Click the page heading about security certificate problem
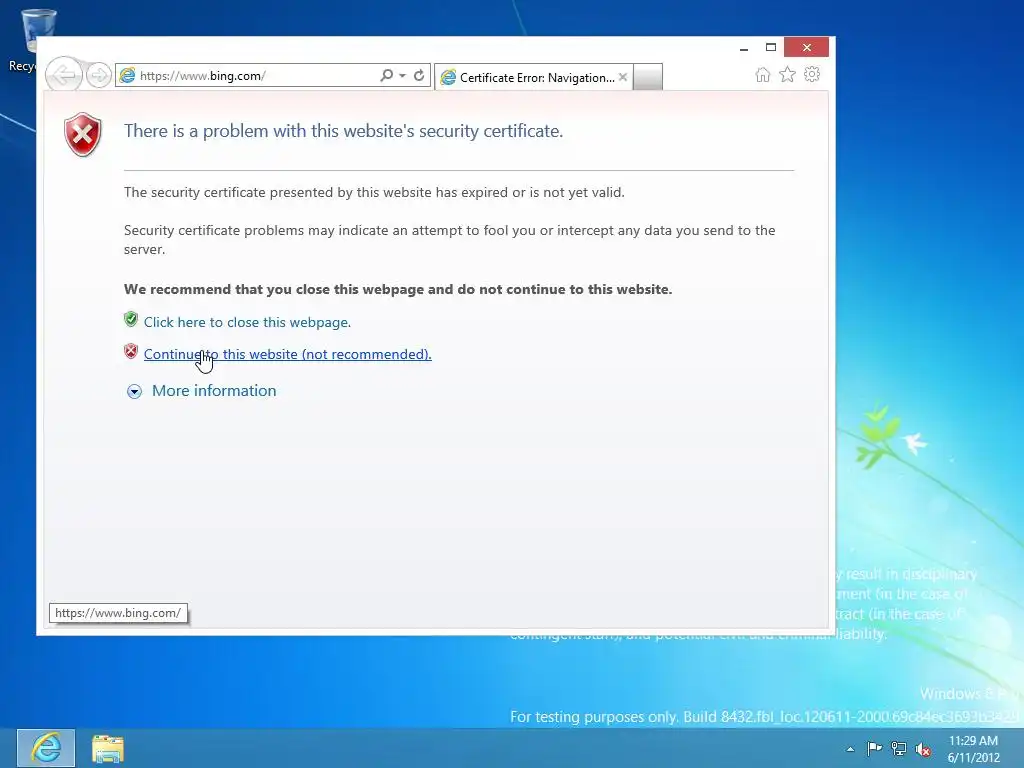The width and height of the screenshot is (1024, 768). 344,131
